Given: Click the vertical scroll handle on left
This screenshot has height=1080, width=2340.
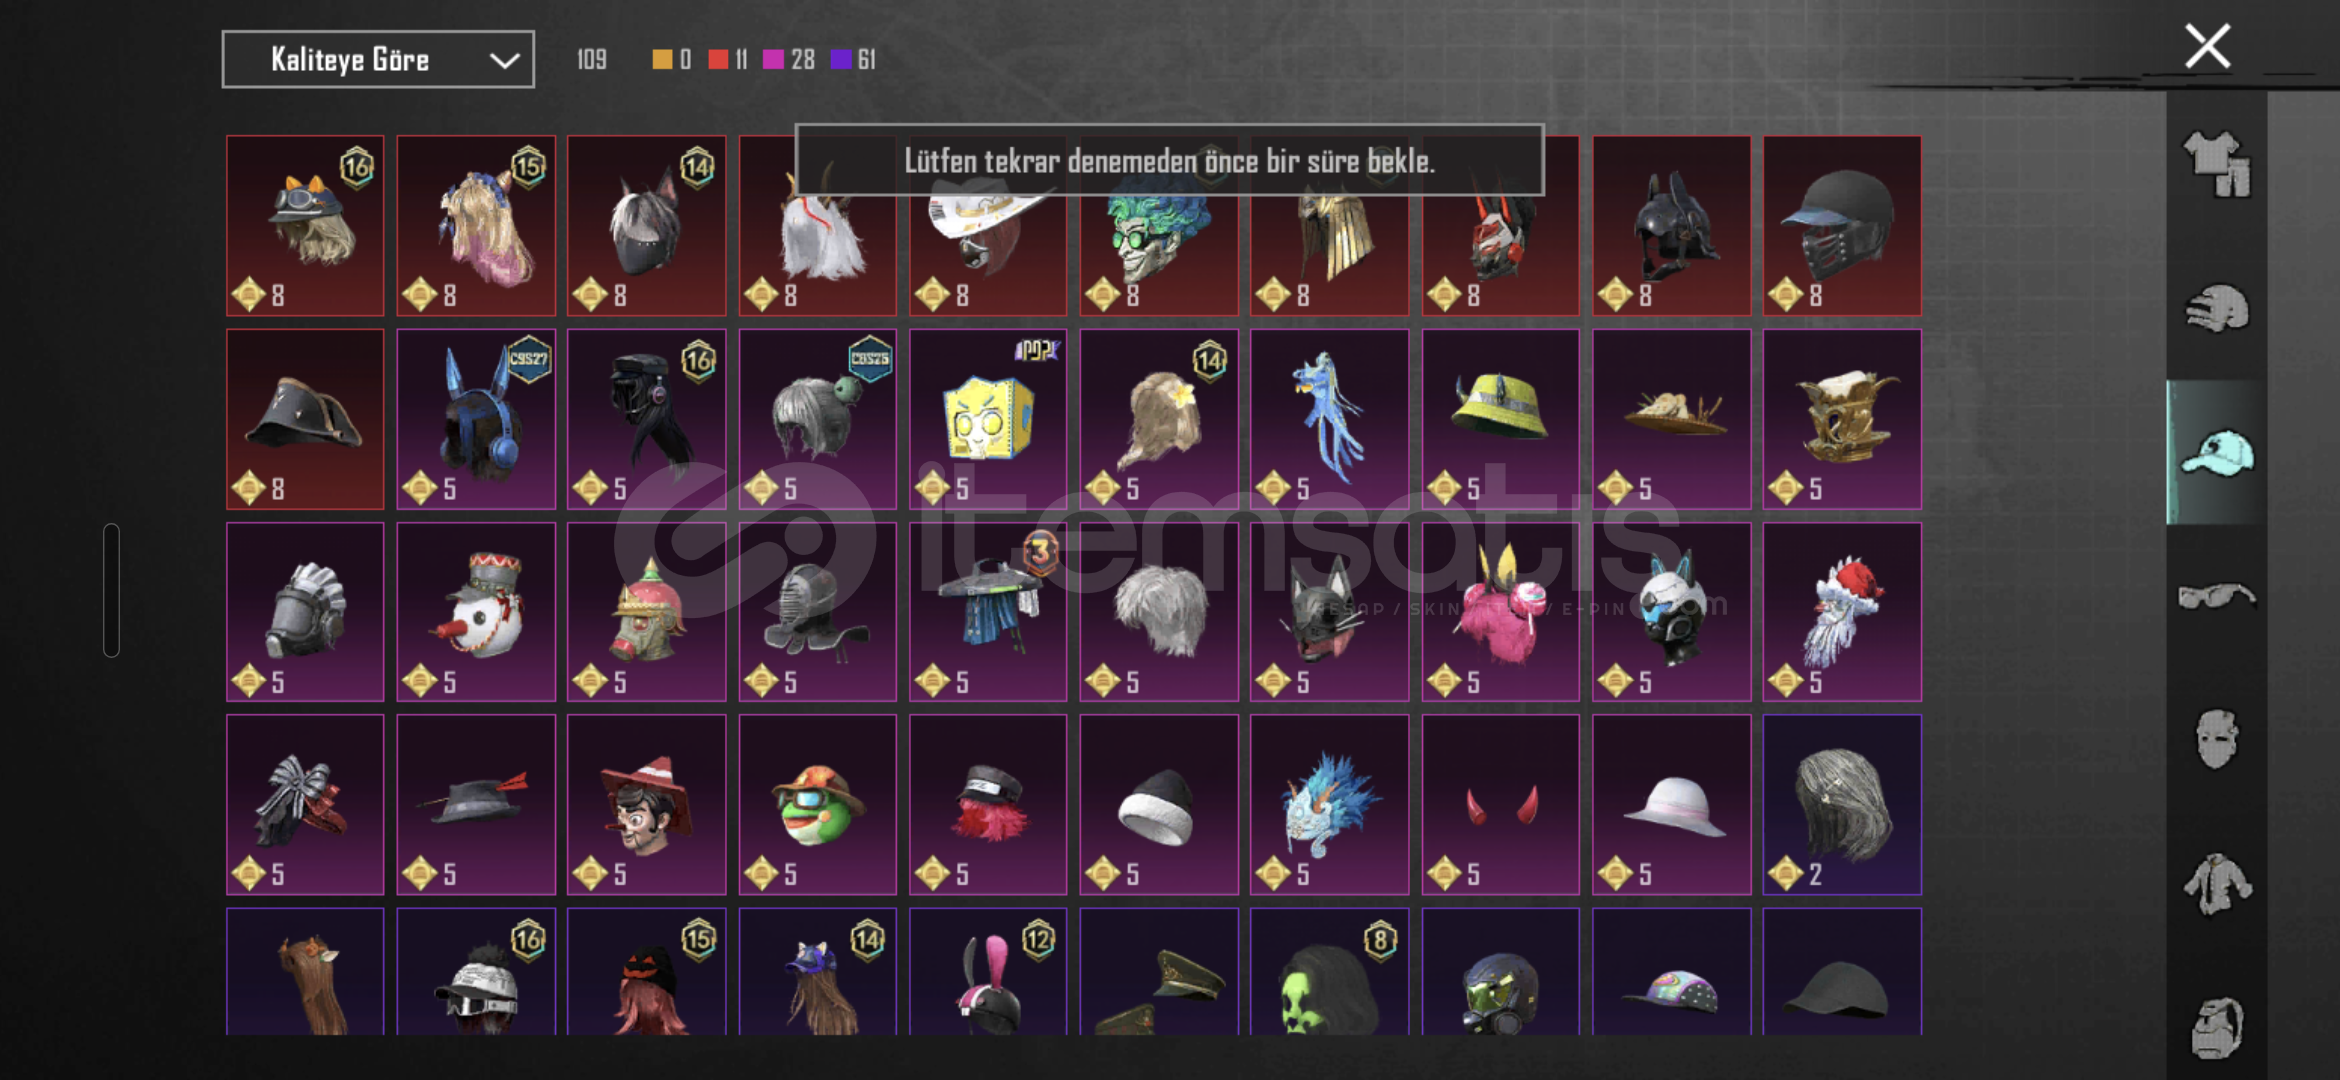Looking at the screenshot, I should tap(111, 590).
